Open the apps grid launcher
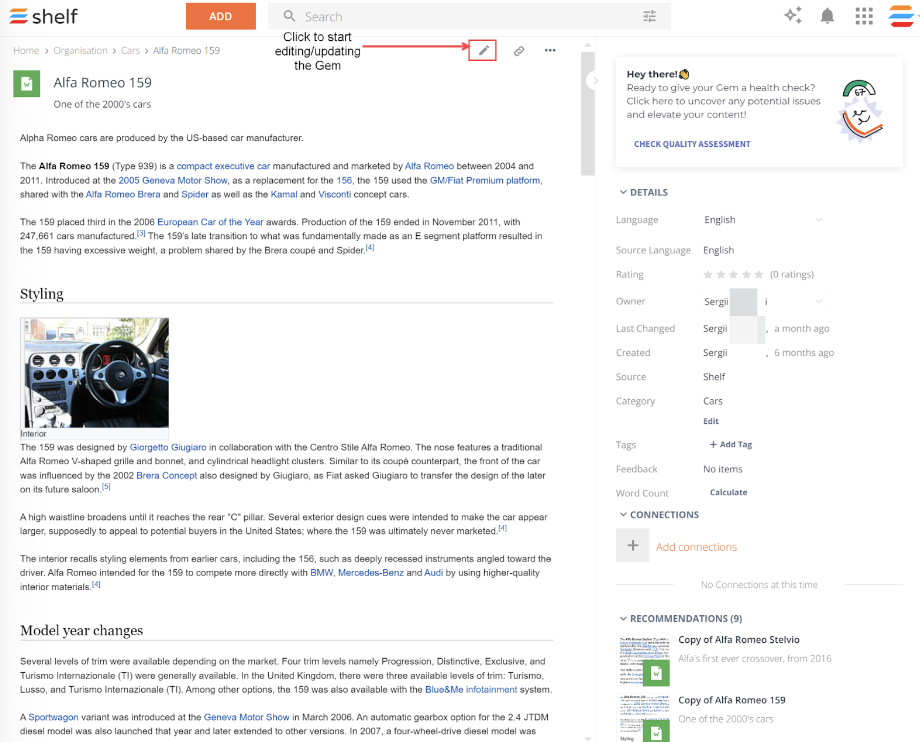The height and width of the screenshot is (742, 920). (x=864, y=16)
